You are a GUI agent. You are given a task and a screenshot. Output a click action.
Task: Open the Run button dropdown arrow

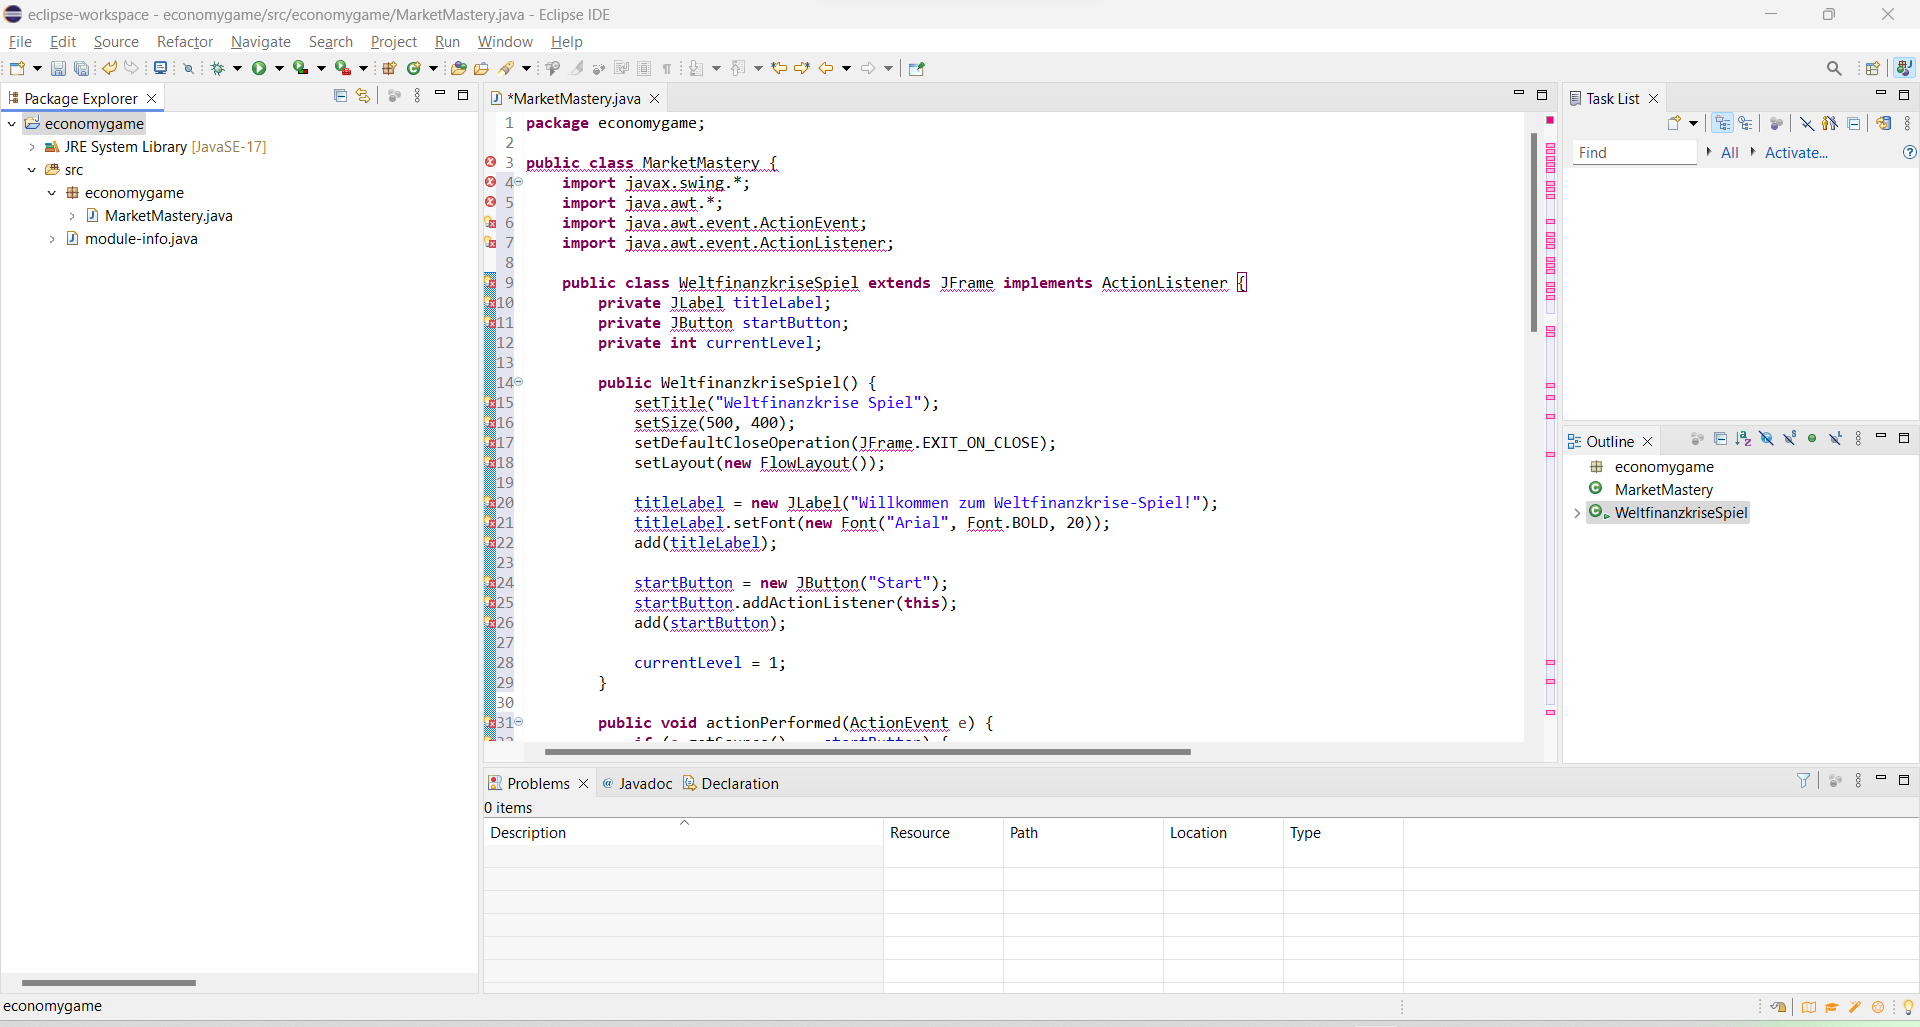(x=279, y=68)
